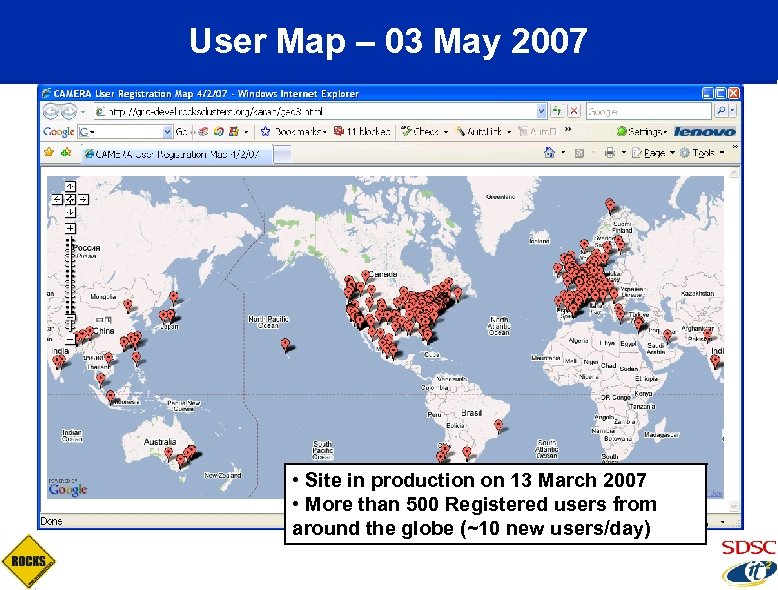This screenshot has width=778, height=590.
Task: Expand Google Toolbar overflow chevron
Action: (568, 130)
